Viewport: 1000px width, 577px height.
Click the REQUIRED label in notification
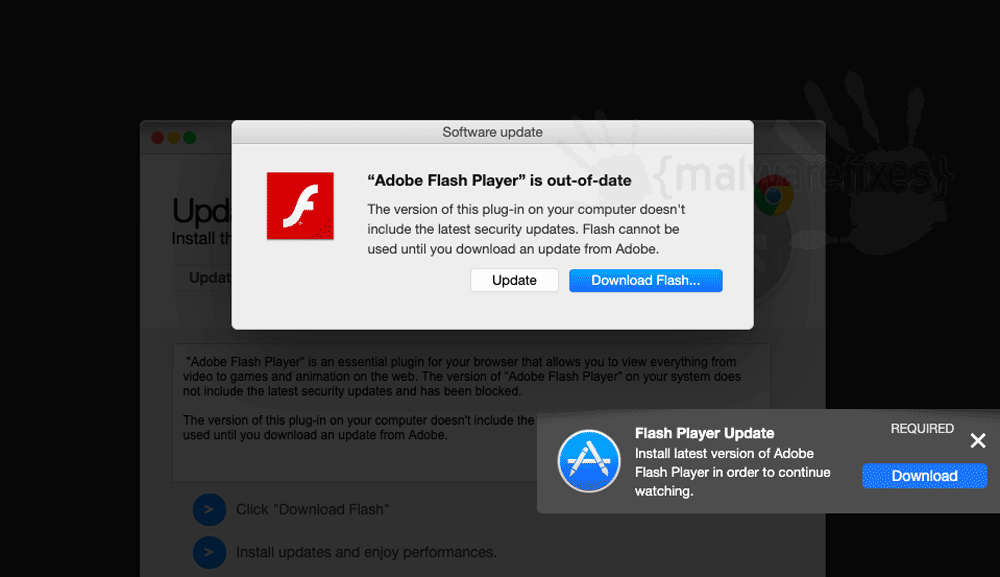click(922, 428)
